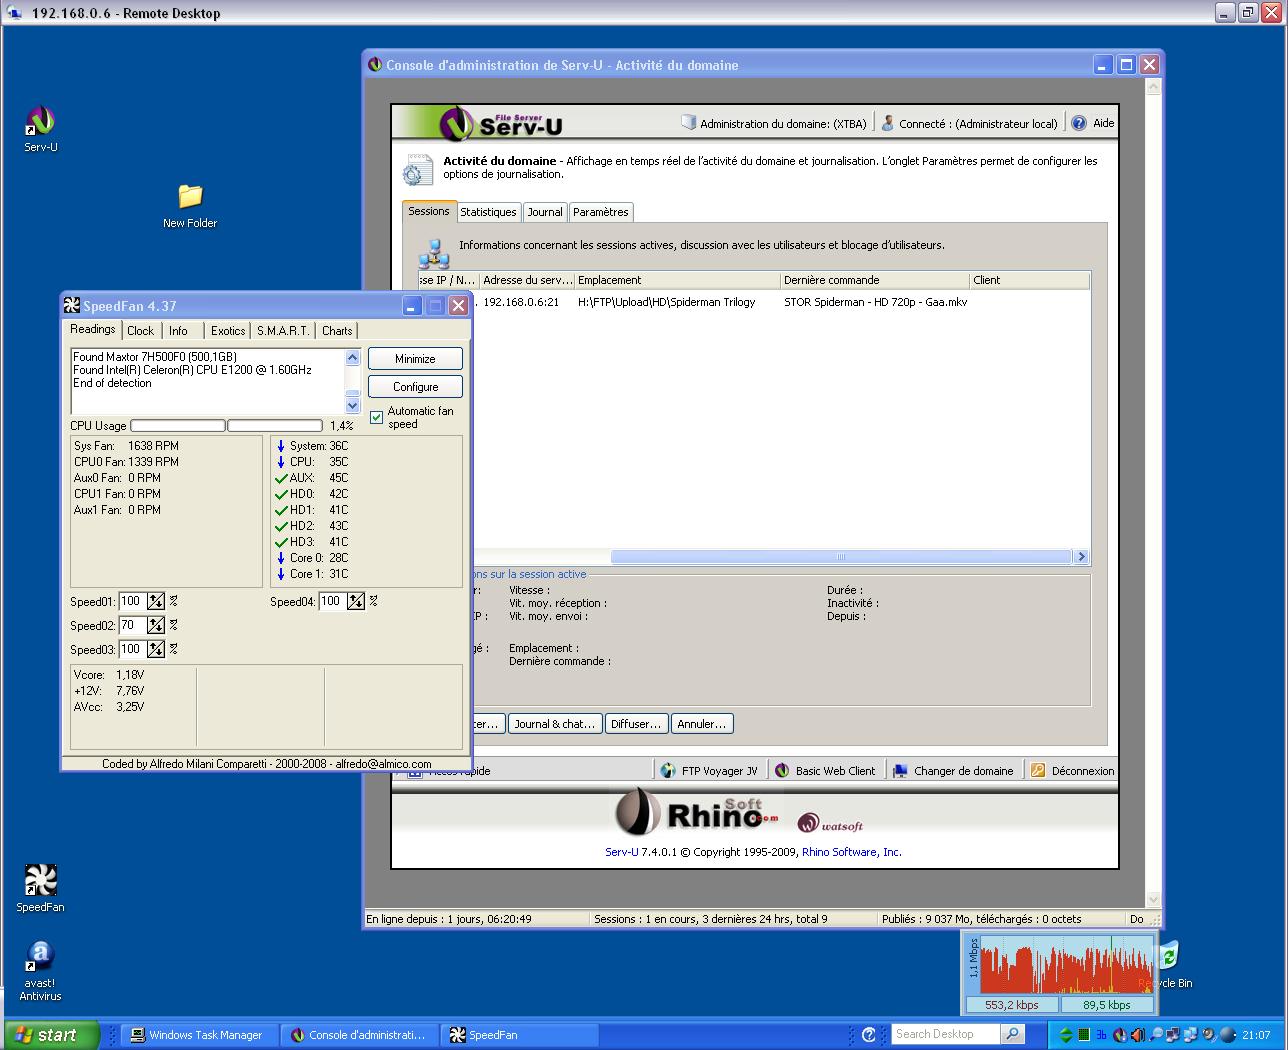This screenshot has height=1050, width=1288.
Task: Click the Speed02 value field
Action: coord(132,625)
